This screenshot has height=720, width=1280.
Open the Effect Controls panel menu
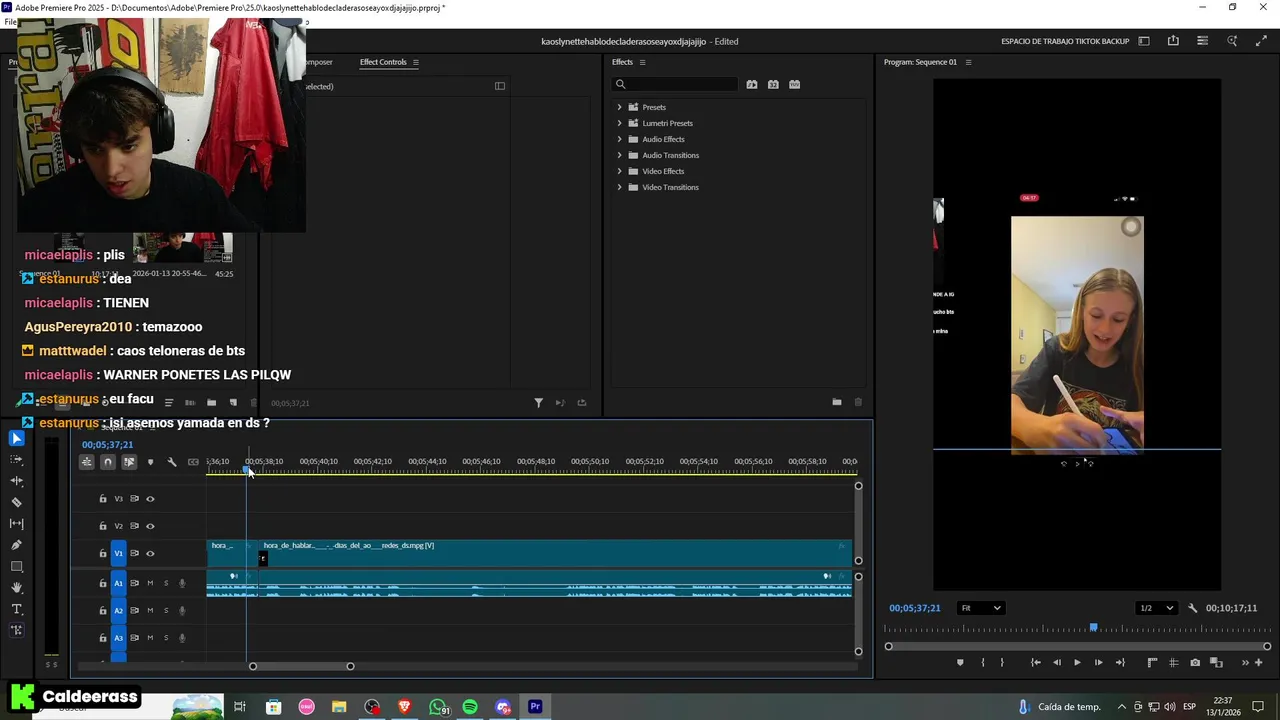pyautogui.click(x=416, y=62)
